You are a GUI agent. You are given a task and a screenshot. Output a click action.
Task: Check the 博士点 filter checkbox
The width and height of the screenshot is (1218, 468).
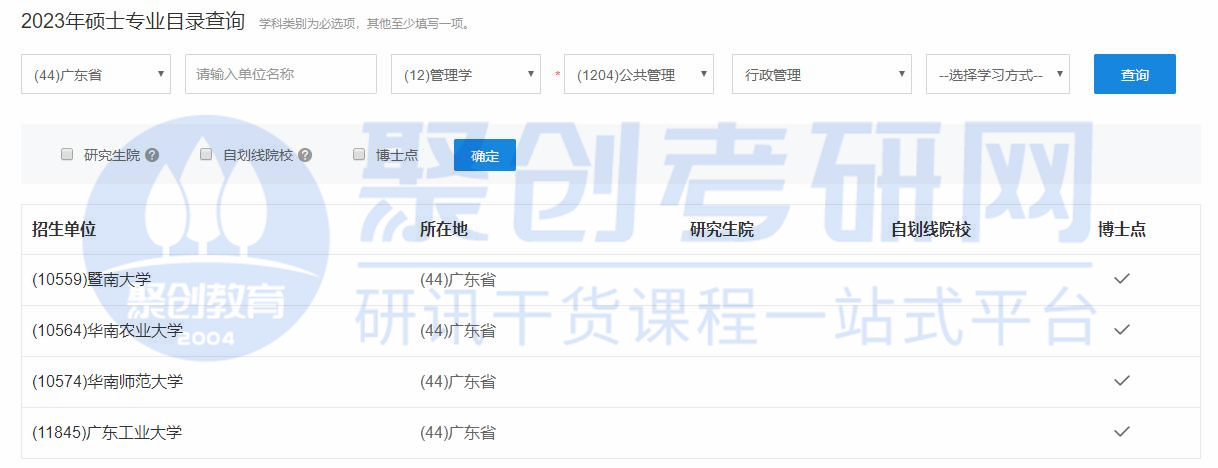pyautogui.click(x=359, y=155)
